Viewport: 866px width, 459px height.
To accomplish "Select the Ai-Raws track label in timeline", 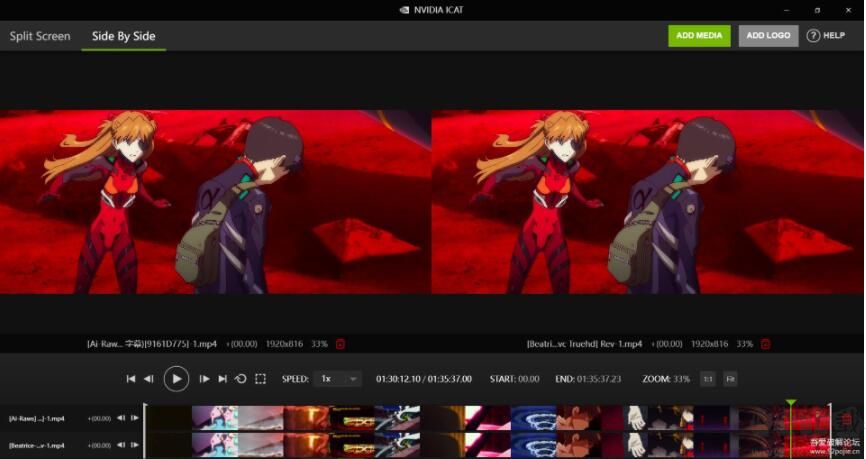I will 36,419.
